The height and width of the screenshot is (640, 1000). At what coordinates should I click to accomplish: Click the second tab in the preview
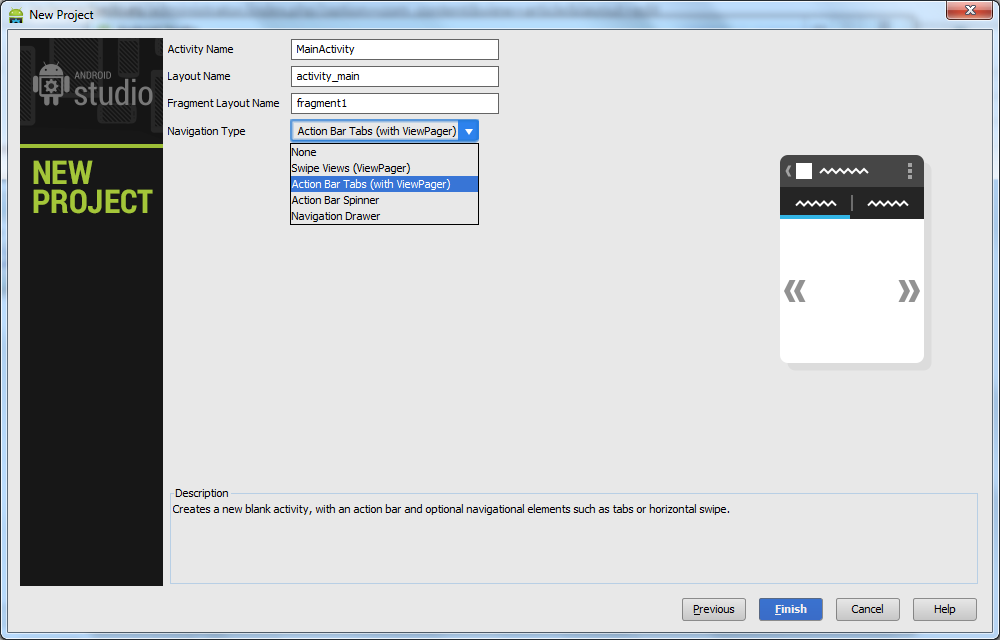887,204
